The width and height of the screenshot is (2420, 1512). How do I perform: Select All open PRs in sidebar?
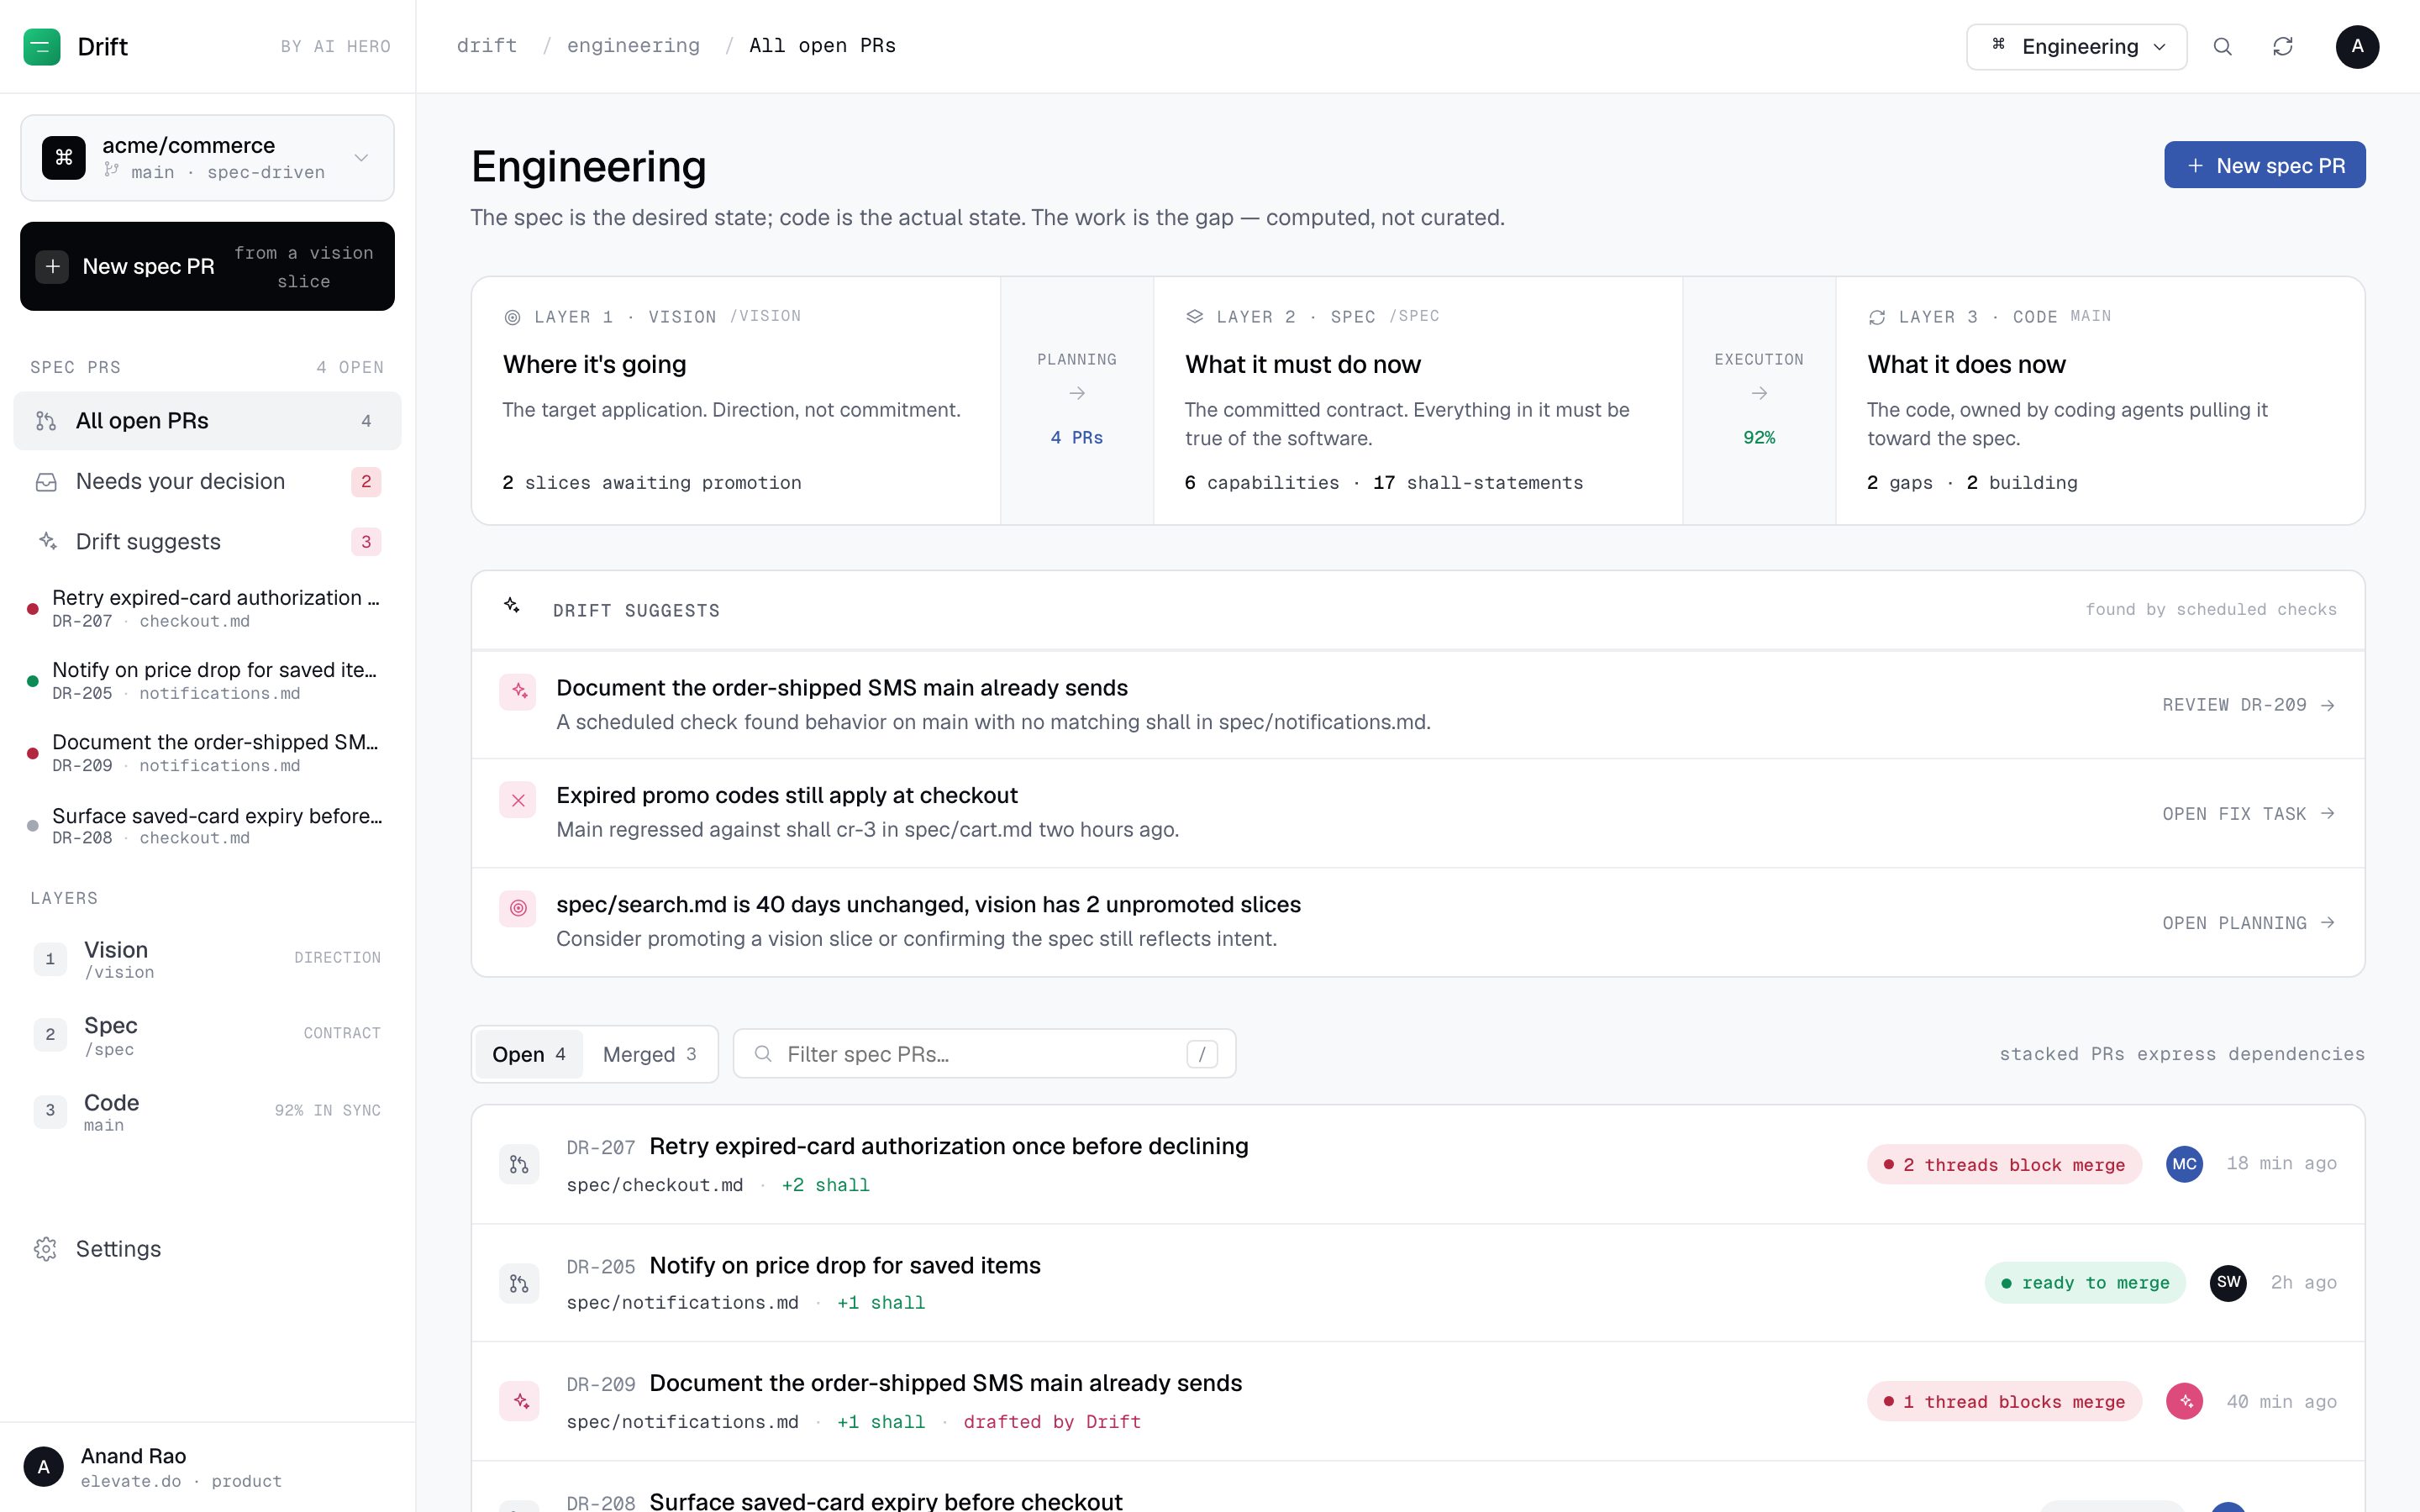(x=207, y=421)
